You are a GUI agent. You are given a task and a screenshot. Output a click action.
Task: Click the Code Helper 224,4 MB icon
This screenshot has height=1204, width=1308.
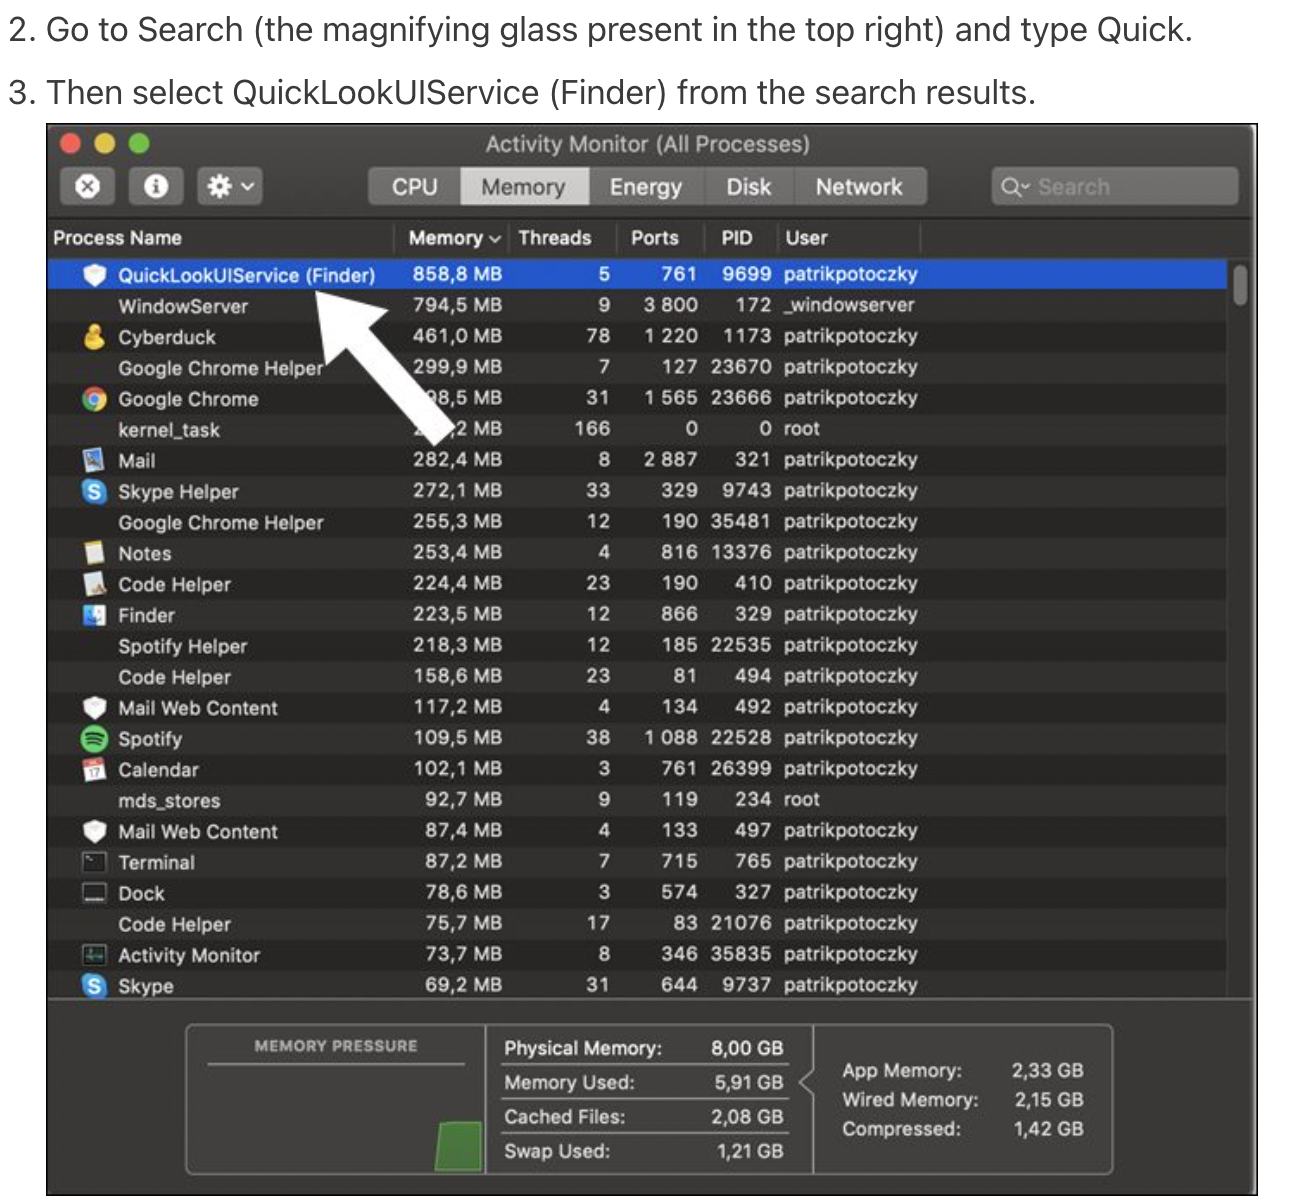(94, 584)
